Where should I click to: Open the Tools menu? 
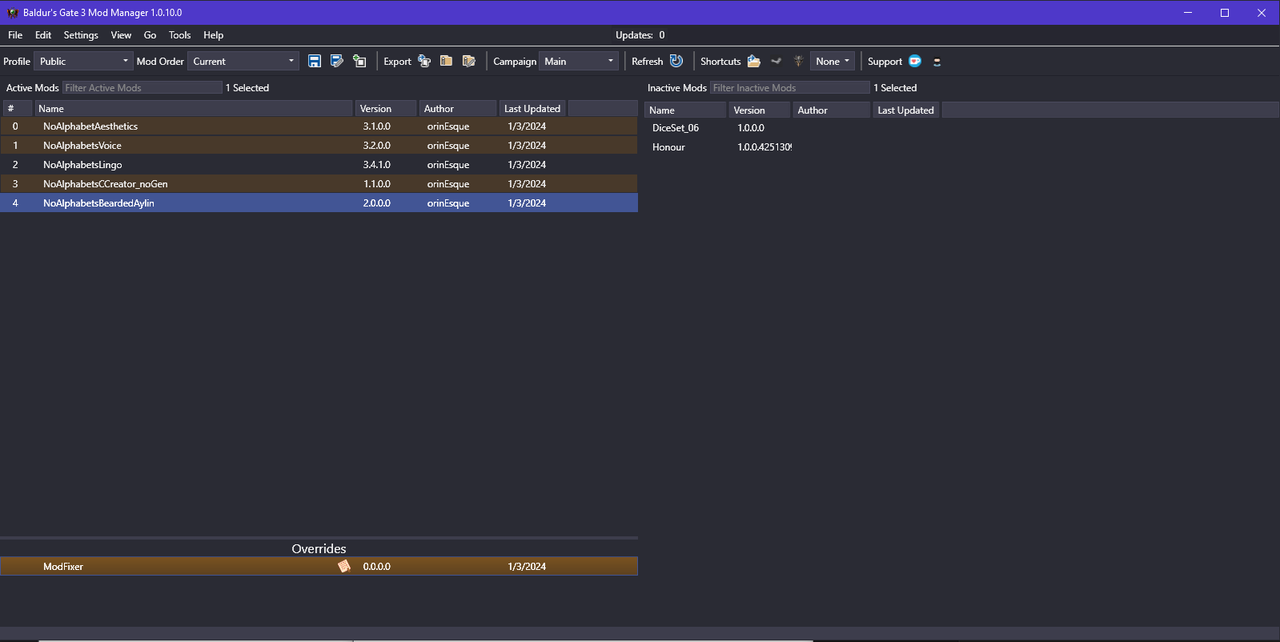180,35
